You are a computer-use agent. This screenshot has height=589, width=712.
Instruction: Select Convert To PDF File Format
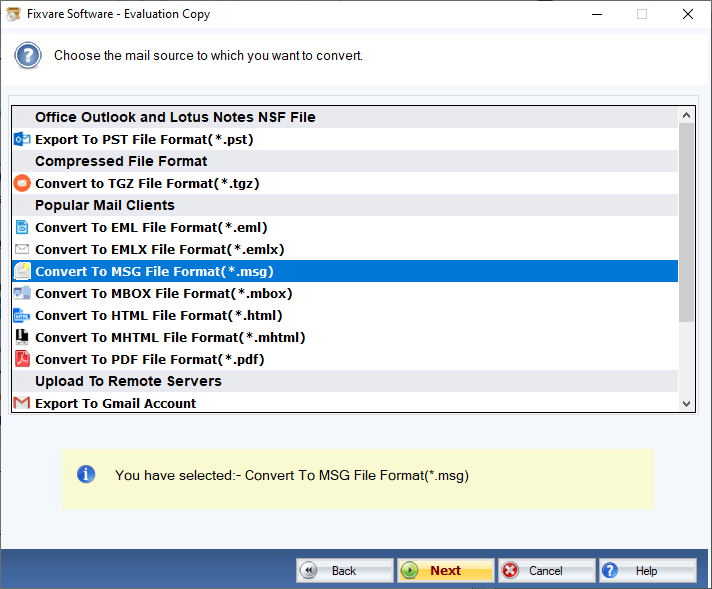pos(345,359)
